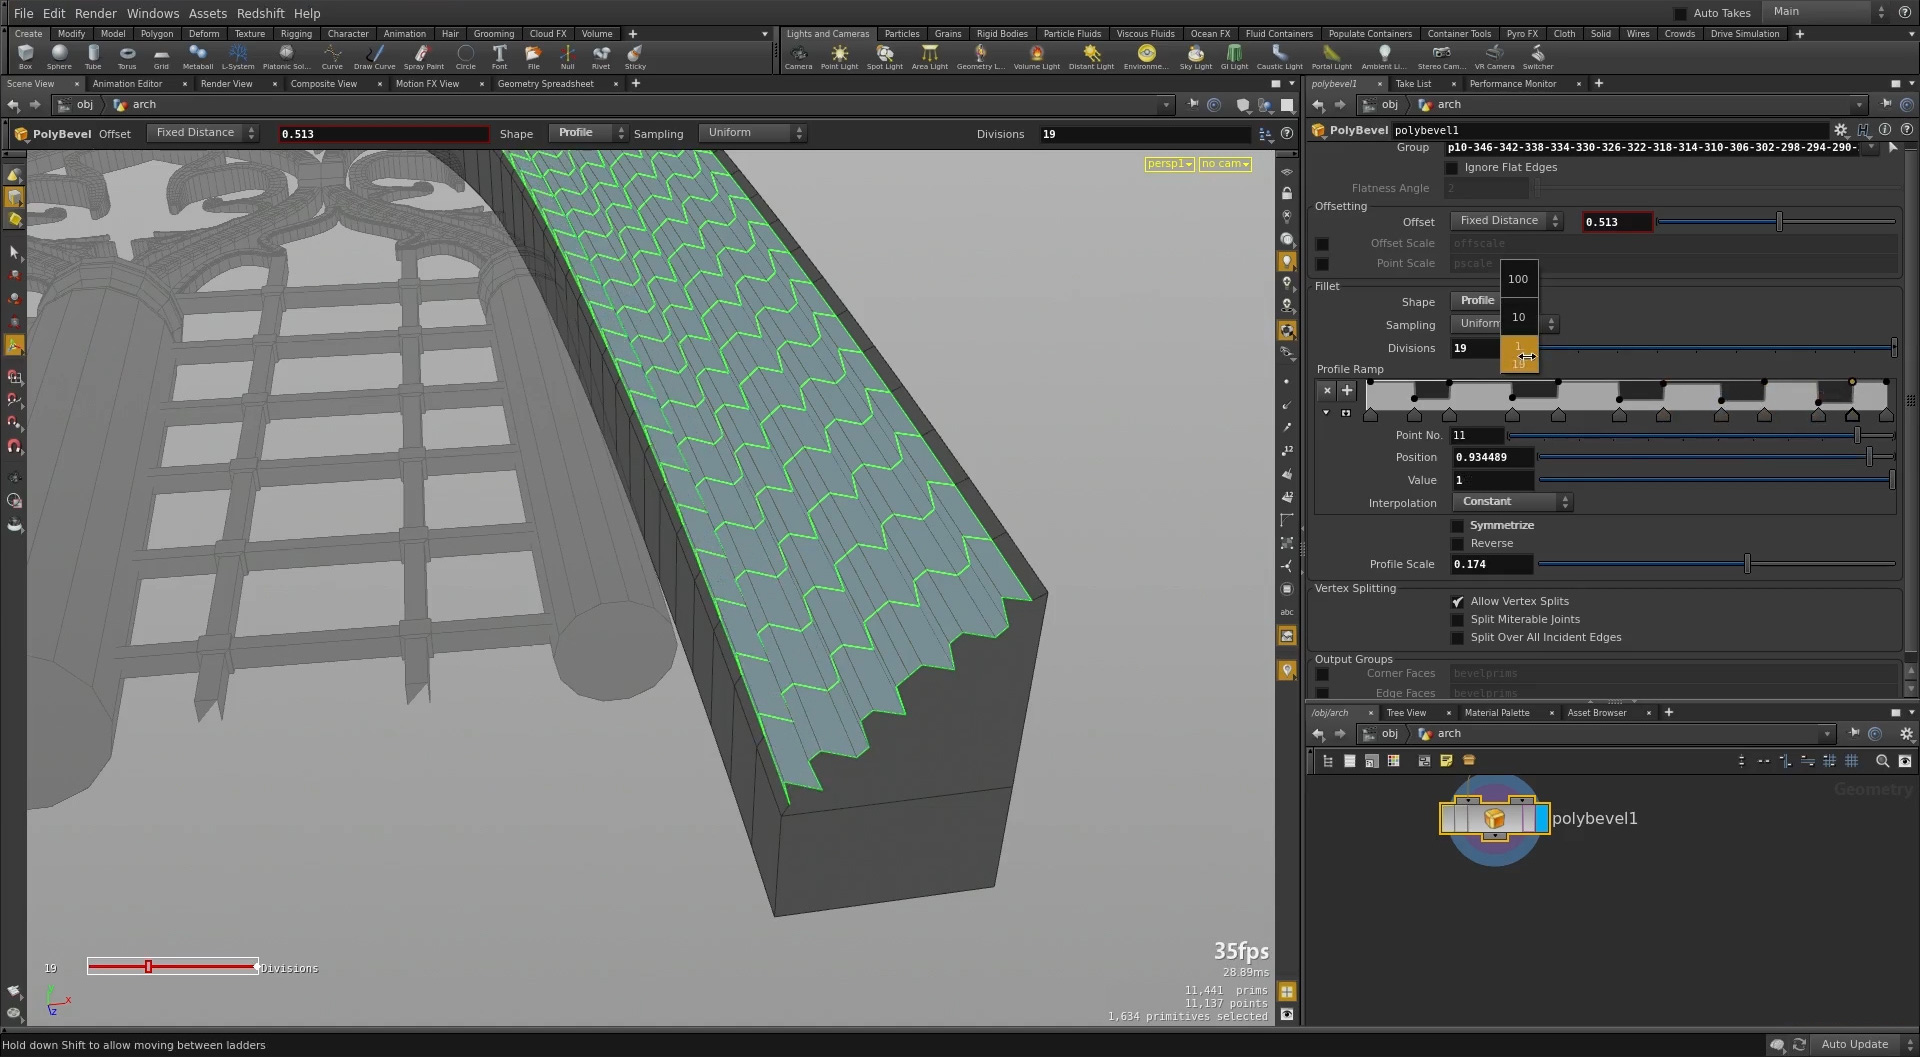Click the Sky Light shelf icon
1920x1057 pixels.
tap(1195, 56)
